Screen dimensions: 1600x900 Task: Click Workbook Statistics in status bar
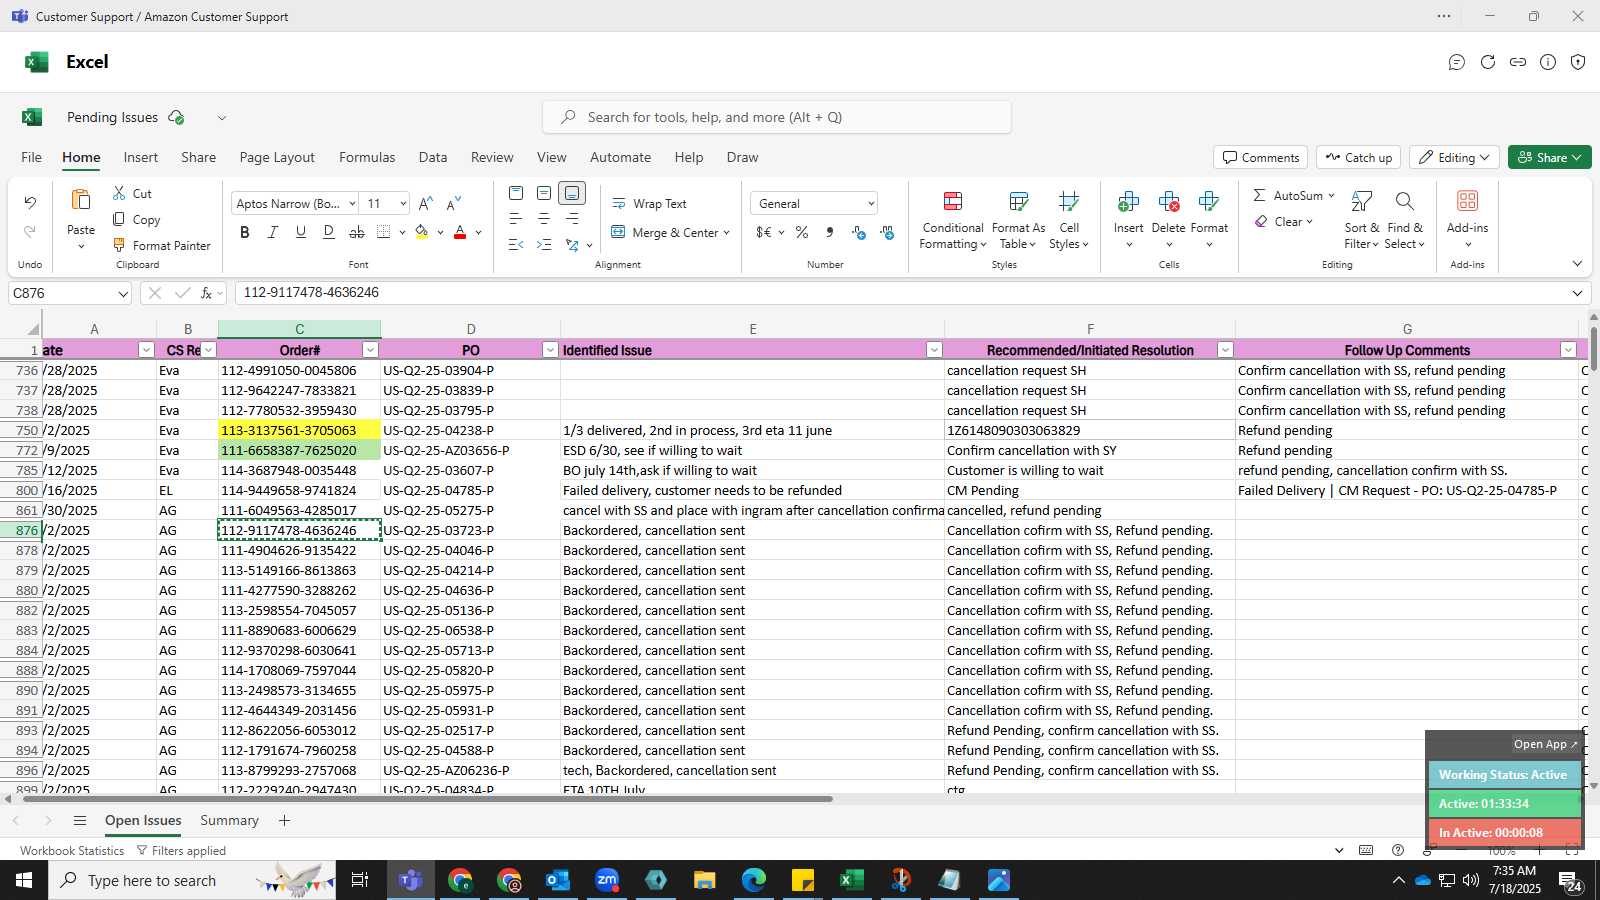(x=72, y=851)
